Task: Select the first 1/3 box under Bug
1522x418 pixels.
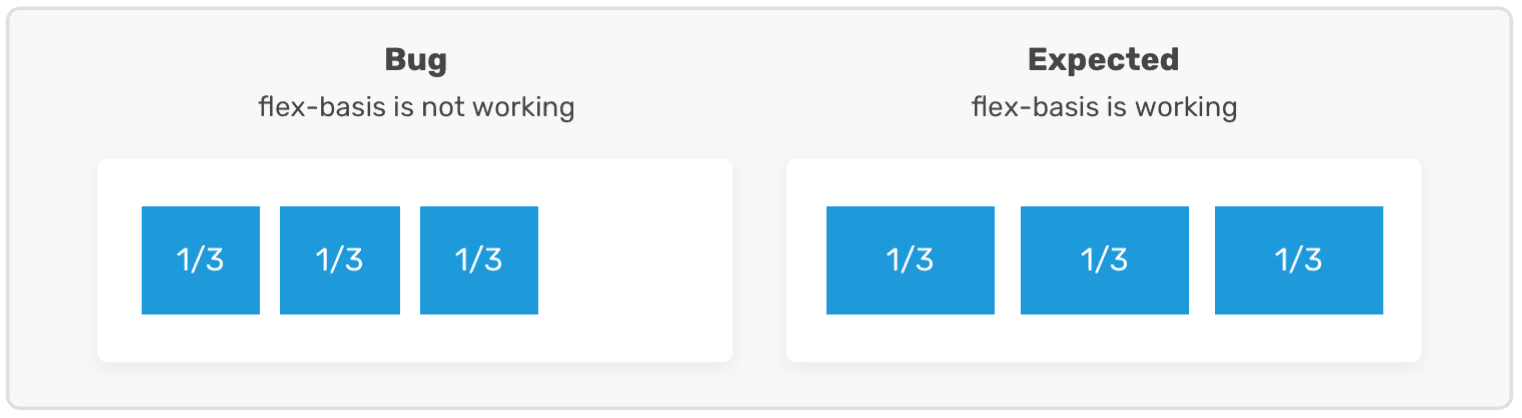Action: point(200,260)
